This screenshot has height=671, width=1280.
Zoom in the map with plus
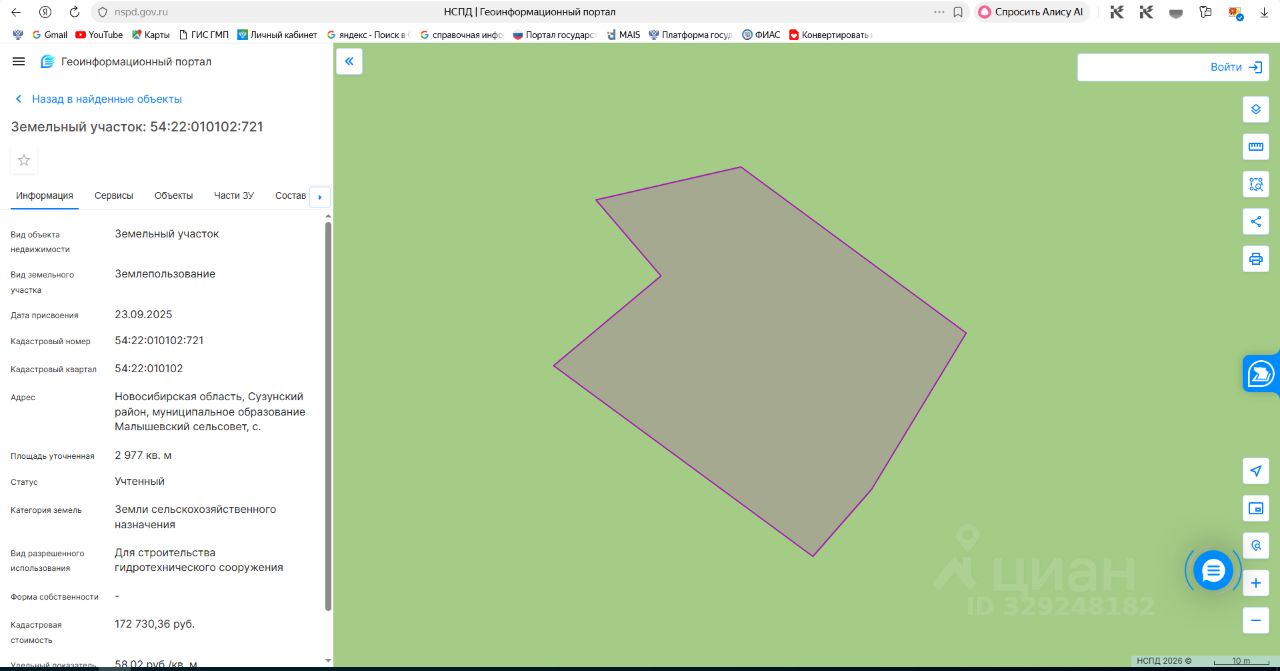(1256, 583)
